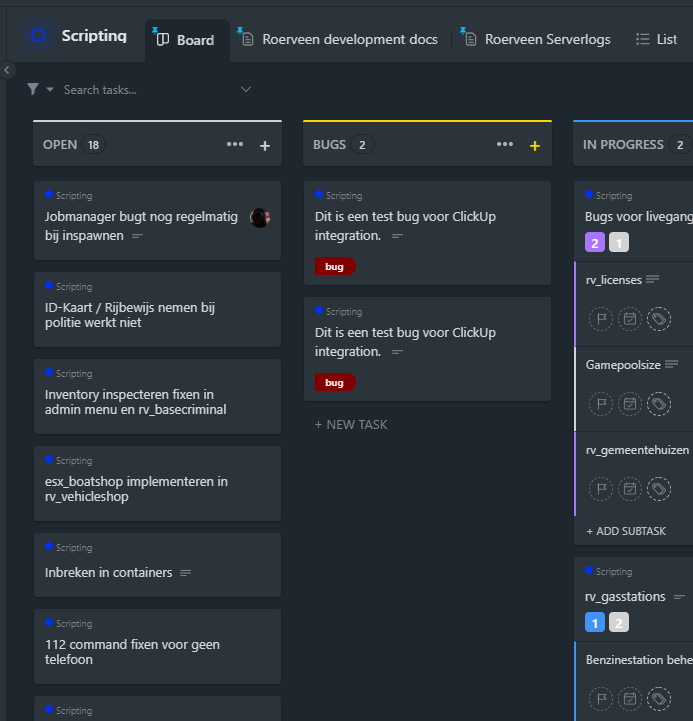
Task: Add a task with OPEN column plus
Action: (x=265, y=146)
